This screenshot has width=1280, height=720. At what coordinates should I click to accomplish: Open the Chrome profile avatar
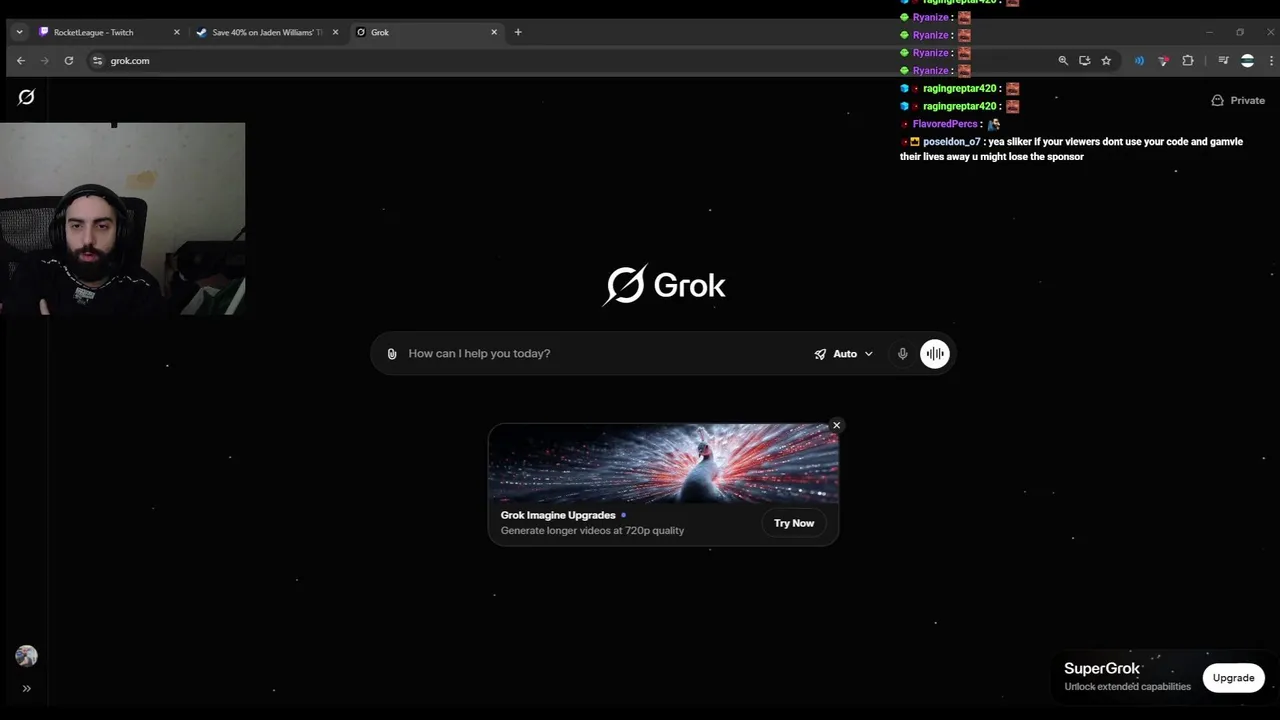[x=1247, y=61]
